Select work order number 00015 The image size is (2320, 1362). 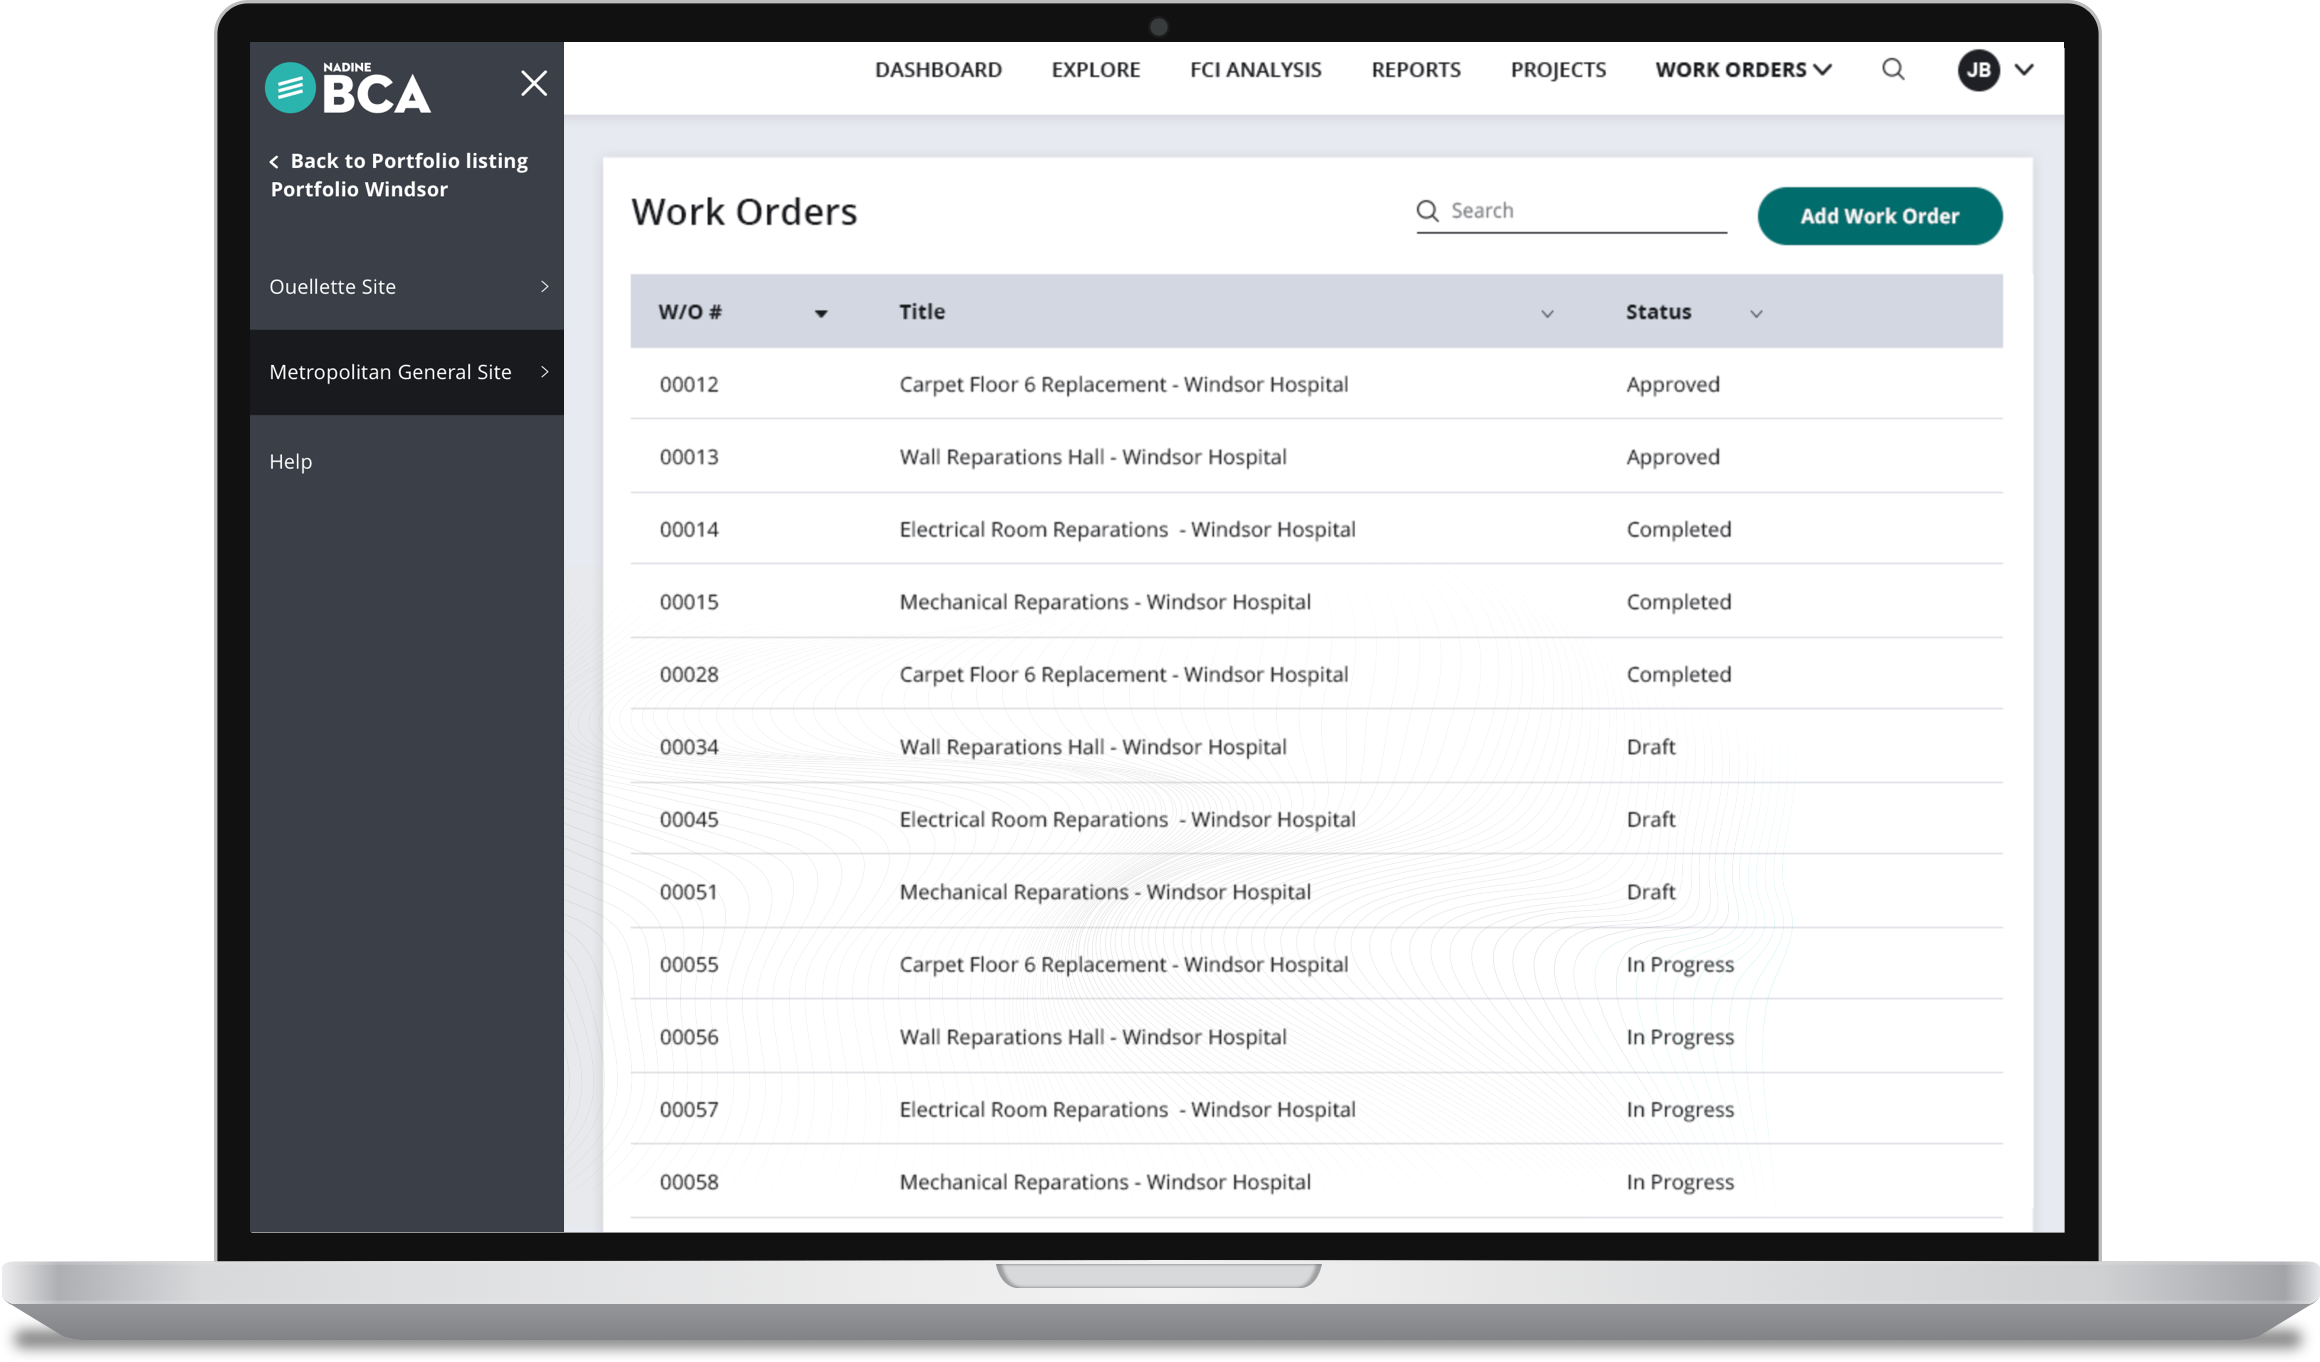click(689, 602)
